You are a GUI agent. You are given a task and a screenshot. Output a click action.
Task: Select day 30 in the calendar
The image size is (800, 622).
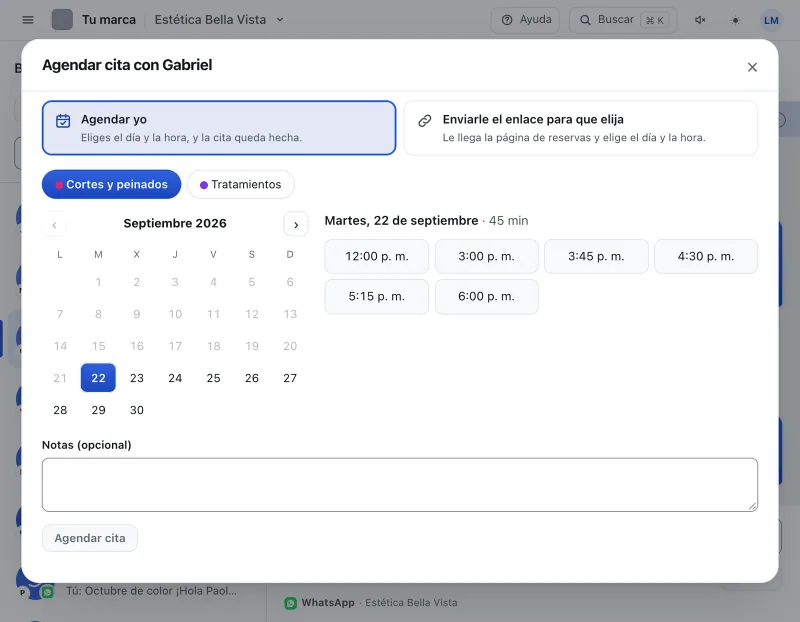(137, 410)
